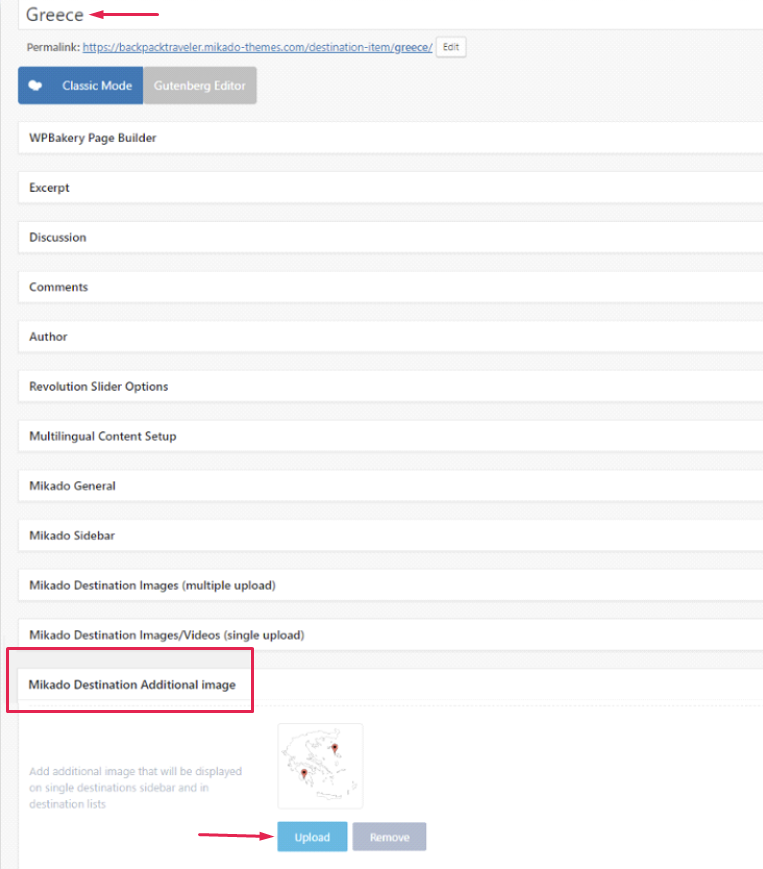Open Mikado Destination Images (multiple upload)
This screenshot has width=763, height=869.
pos(152,585)
